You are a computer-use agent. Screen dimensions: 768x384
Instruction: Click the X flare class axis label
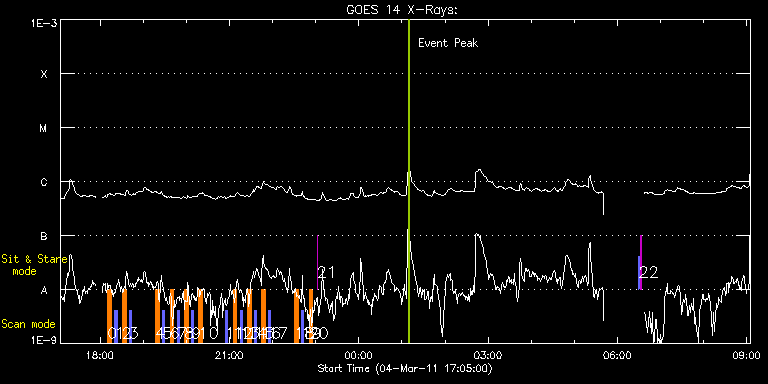pos(44,74)
